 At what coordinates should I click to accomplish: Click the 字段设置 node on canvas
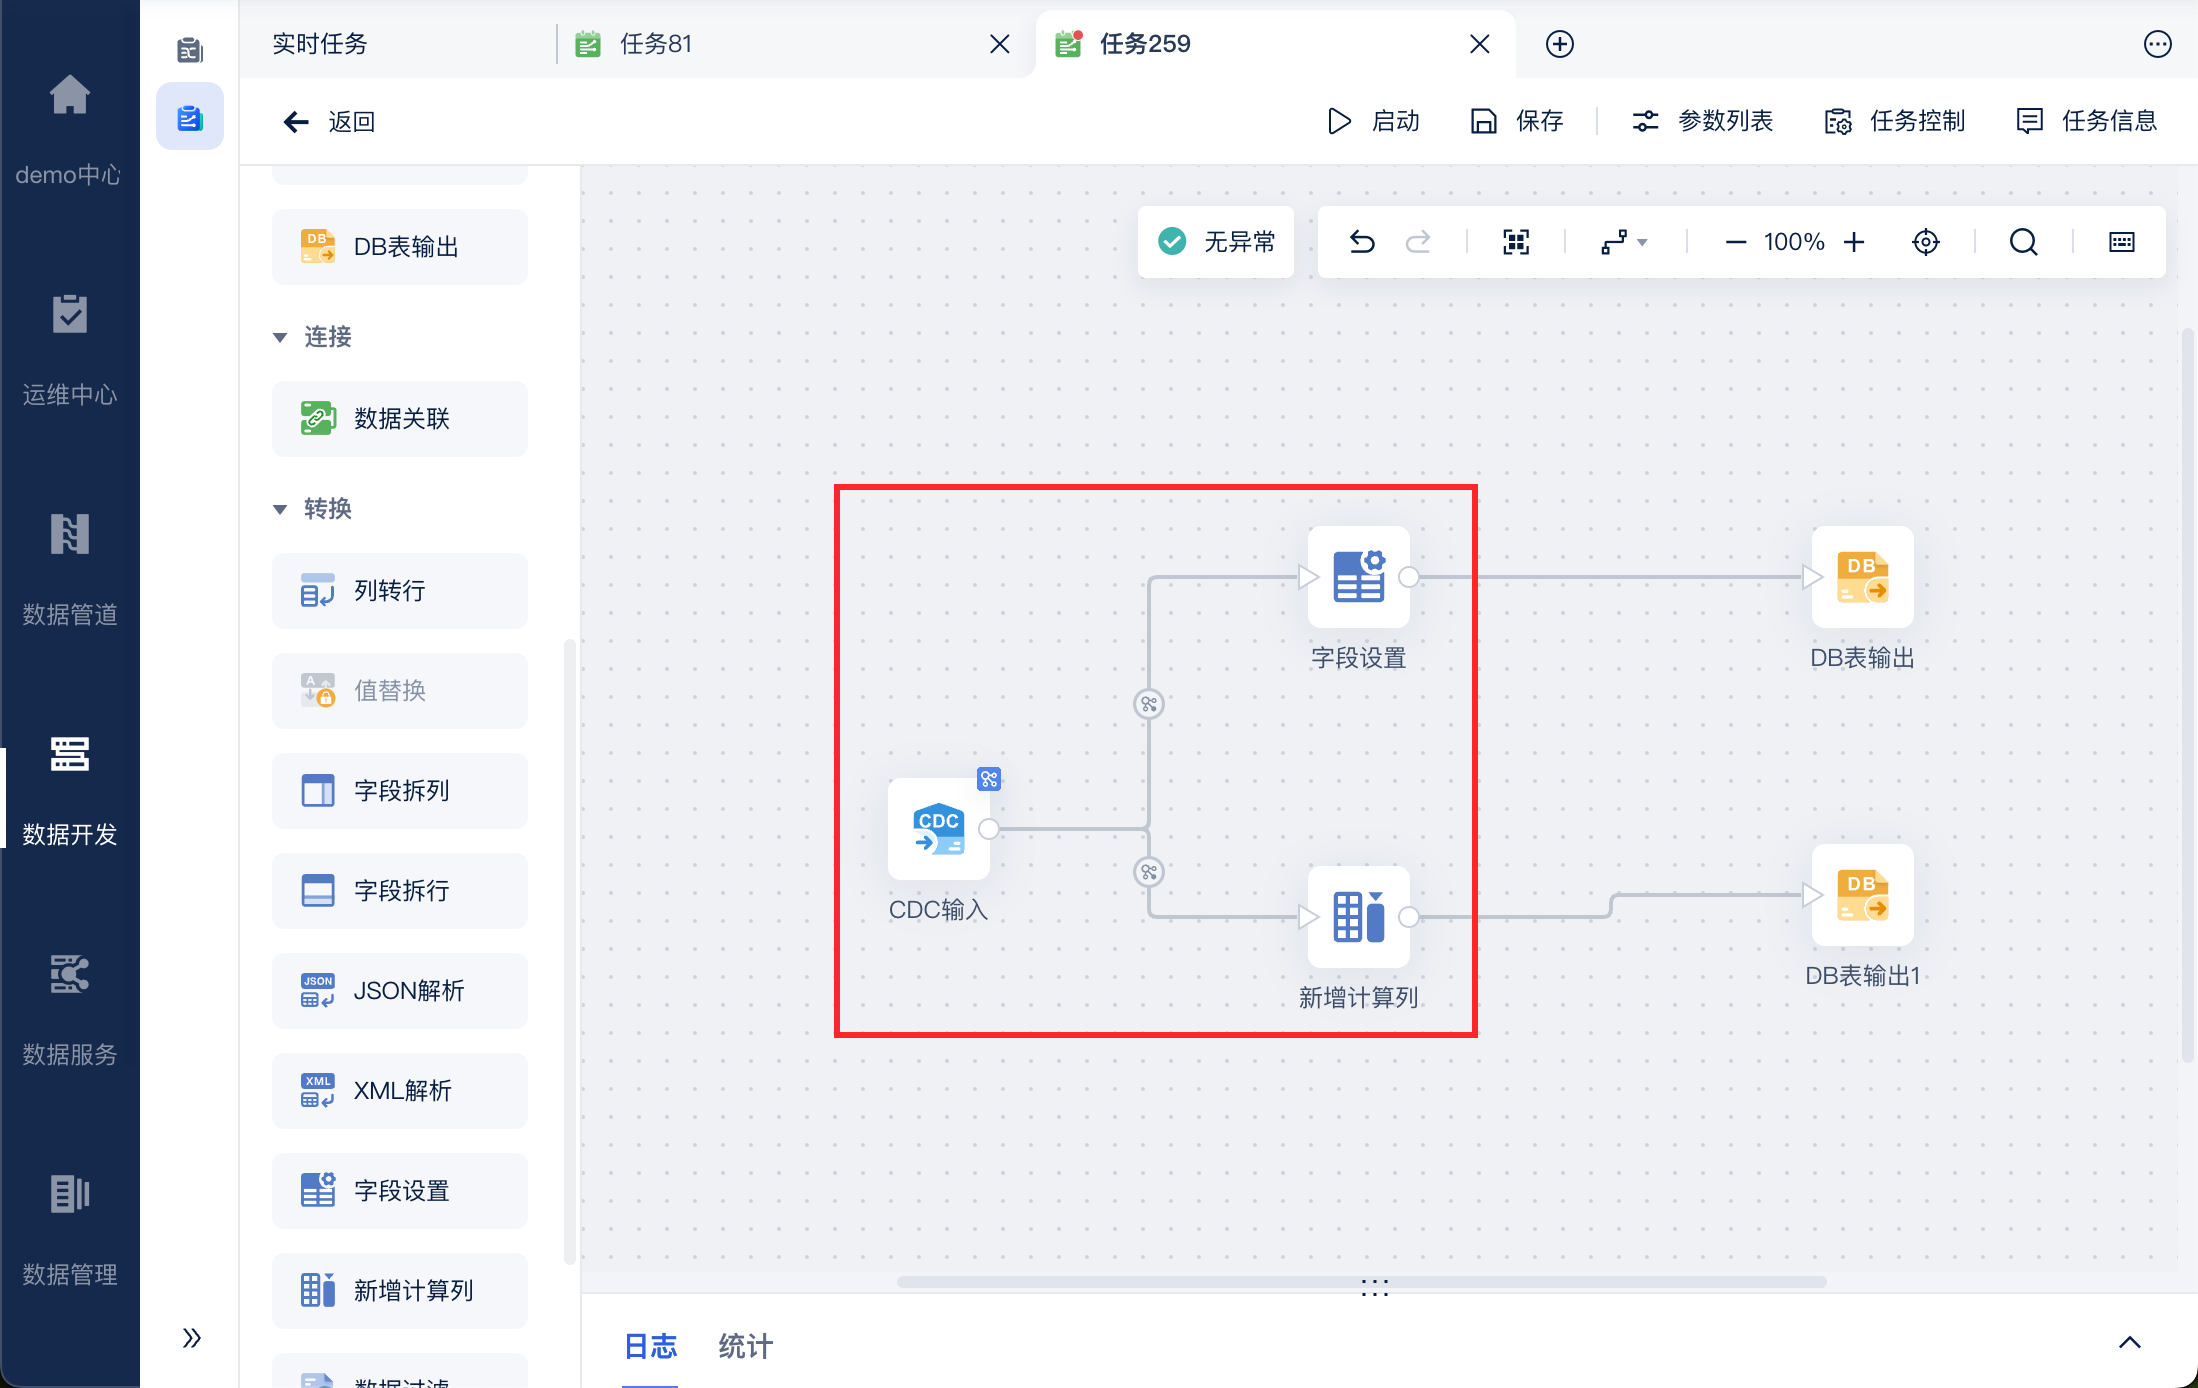1358,578
